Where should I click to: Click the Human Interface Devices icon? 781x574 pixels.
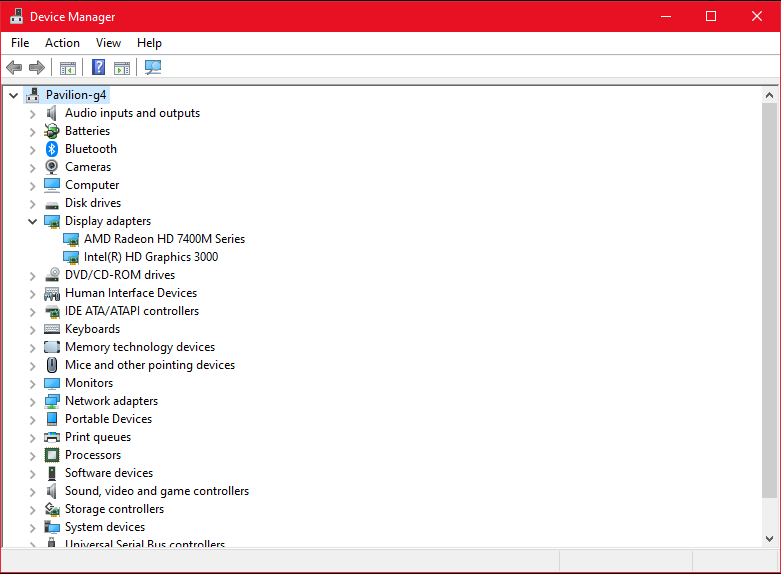click(x=52, y=293)
